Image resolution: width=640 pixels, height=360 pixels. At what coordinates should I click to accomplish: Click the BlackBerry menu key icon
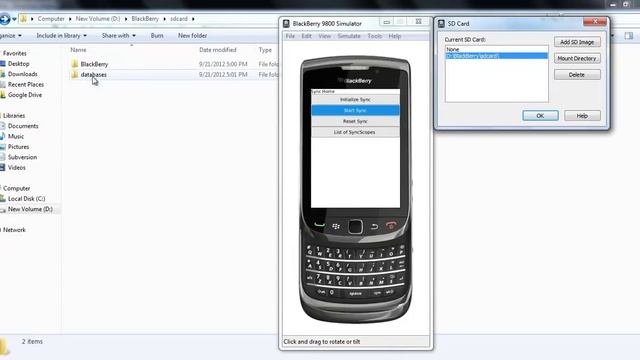[x=336, y=226]
